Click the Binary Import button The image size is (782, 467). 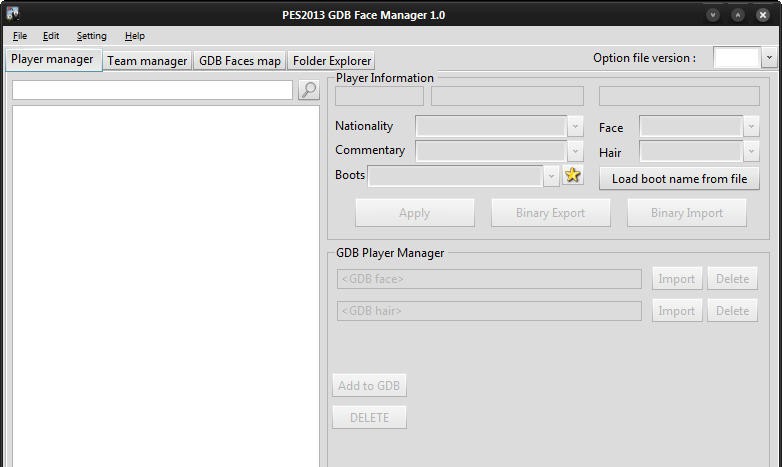tap(687, 213)
